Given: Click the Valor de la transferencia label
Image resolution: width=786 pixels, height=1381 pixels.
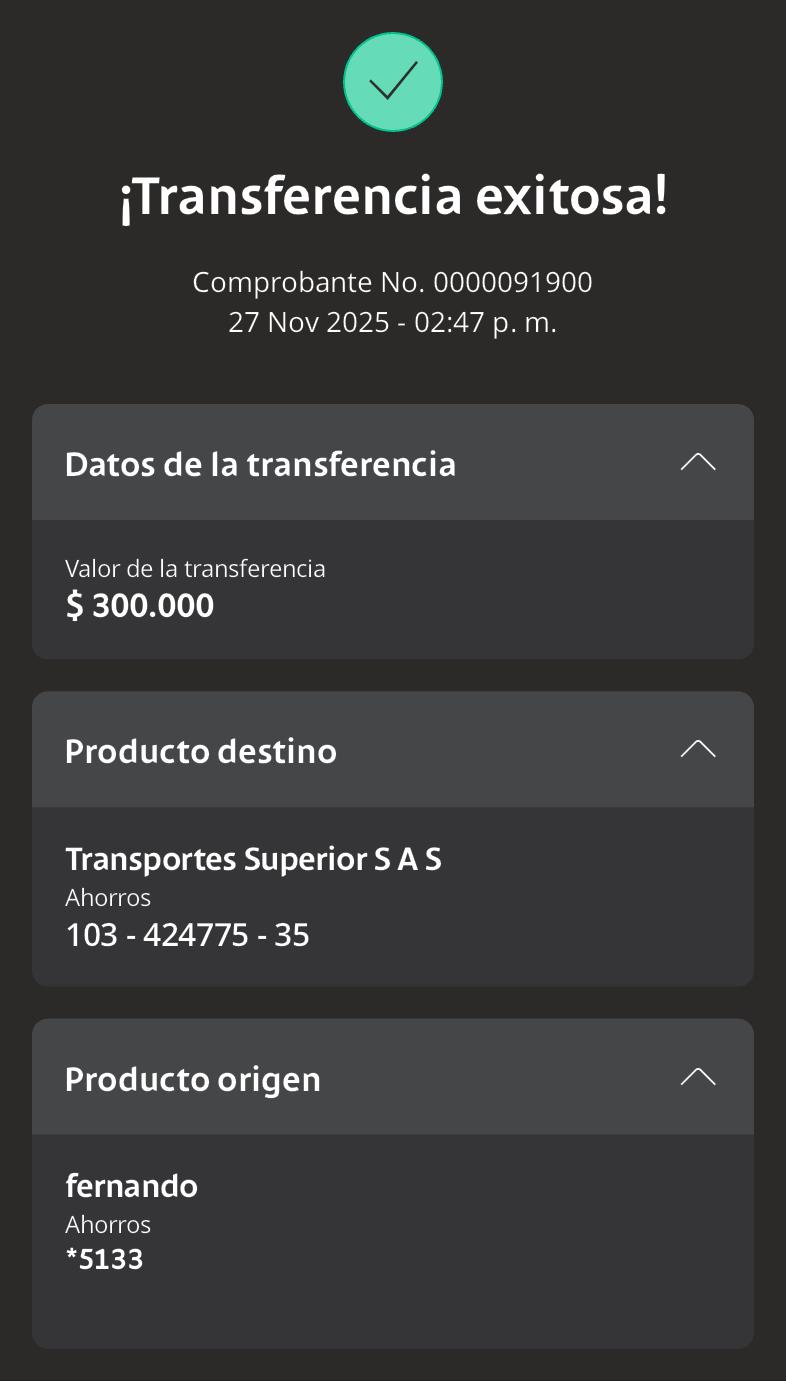Looking at the screenshot, I should click(195, 569).
